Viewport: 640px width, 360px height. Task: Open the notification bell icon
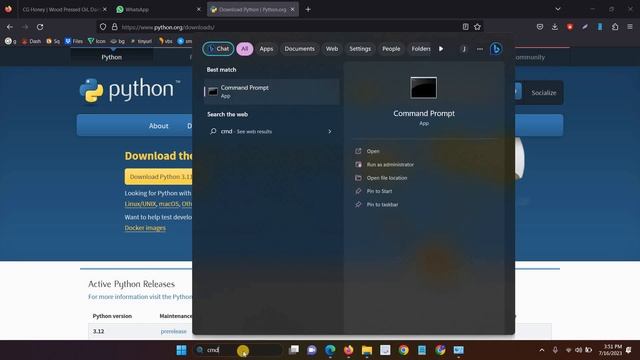point(629,350)
